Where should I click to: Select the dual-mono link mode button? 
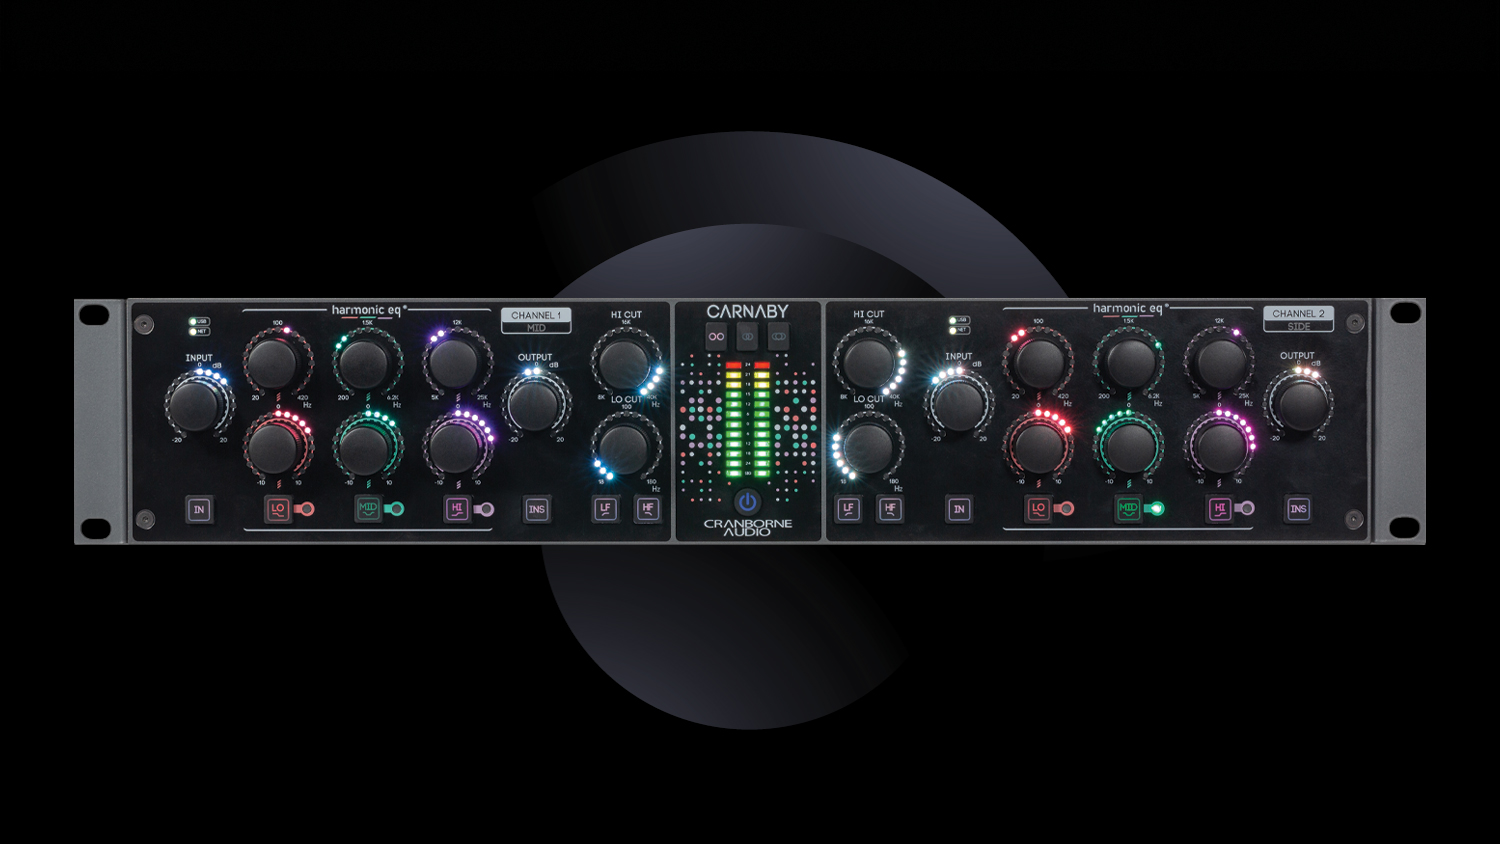(x=716, y=337)
